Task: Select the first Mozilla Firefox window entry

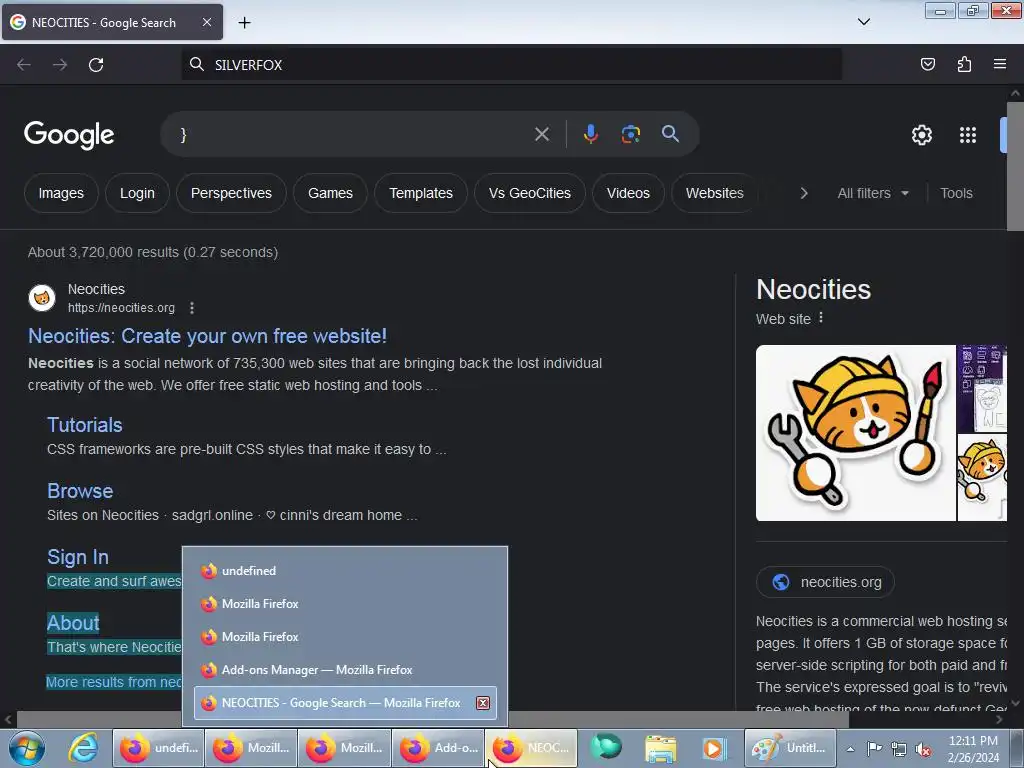Action: pos(345,604)
